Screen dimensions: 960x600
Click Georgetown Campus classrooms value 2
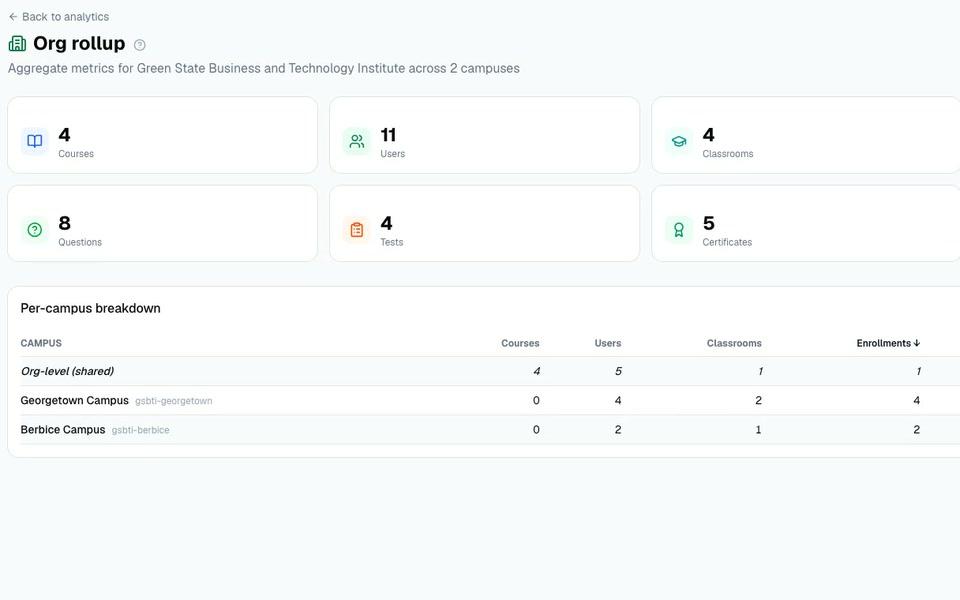point(759,400)
